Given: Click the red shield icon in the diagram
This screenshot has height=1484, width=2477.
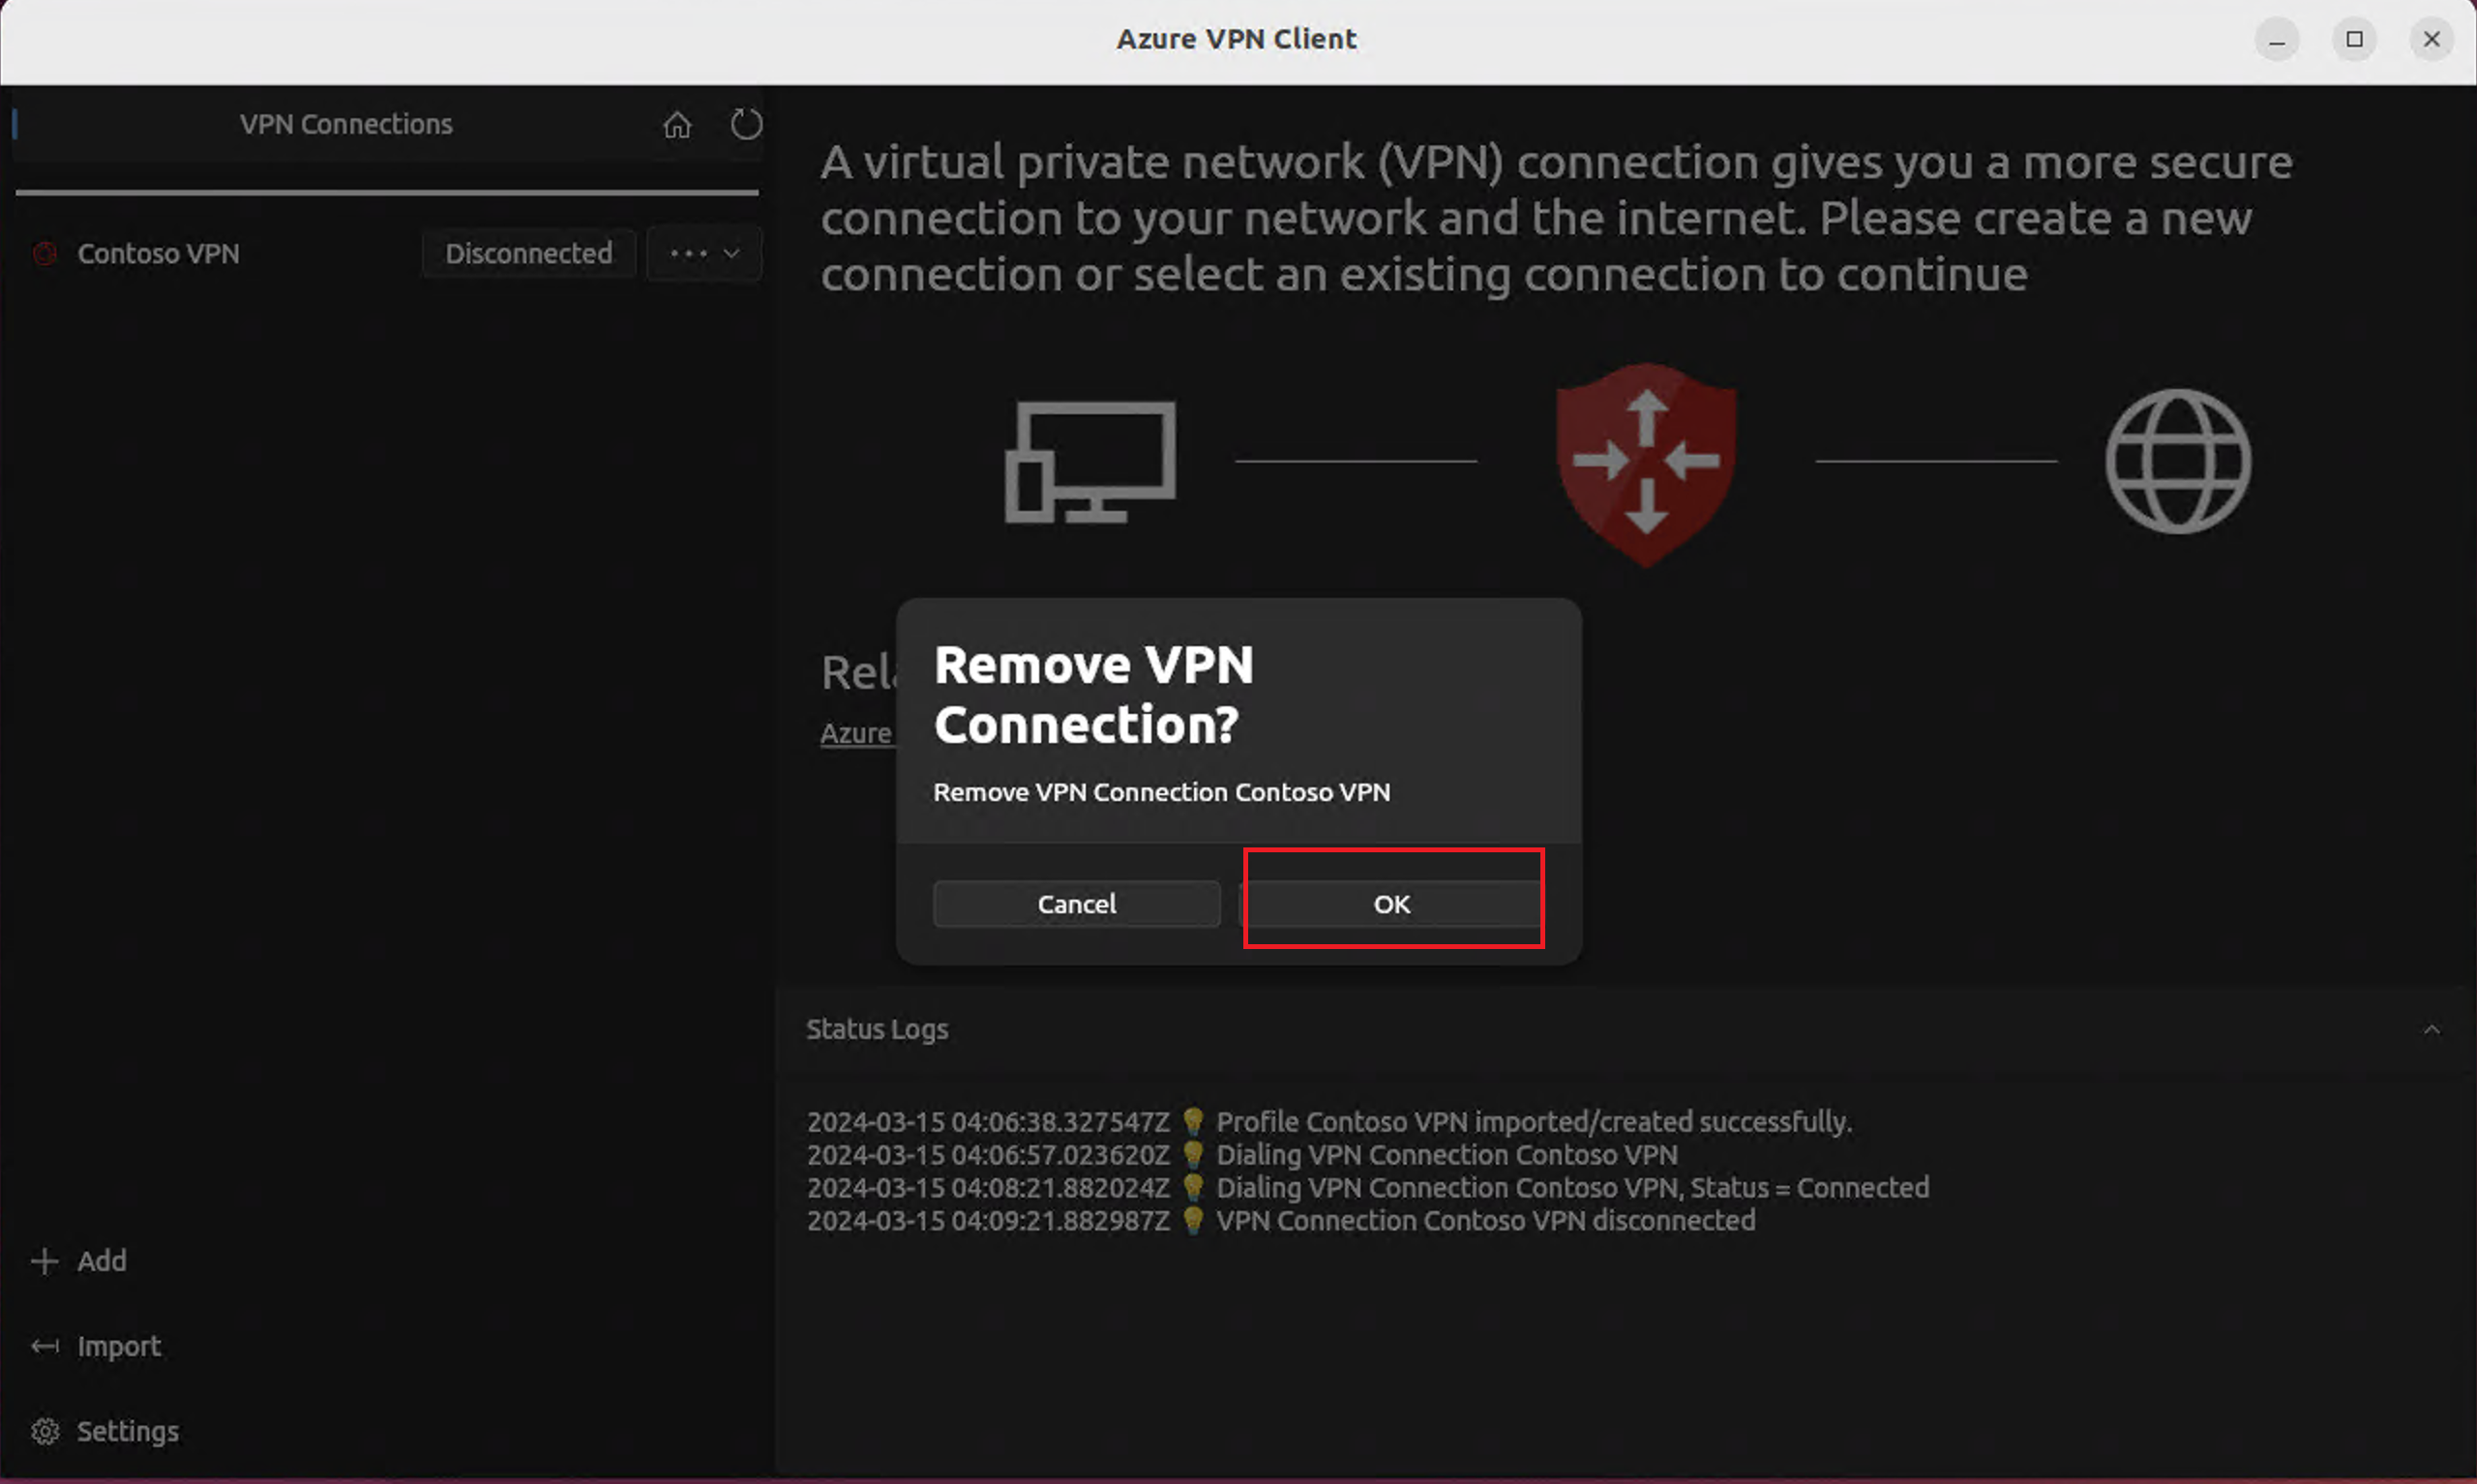Looking at the screenshot, I should coord(1645,462).
